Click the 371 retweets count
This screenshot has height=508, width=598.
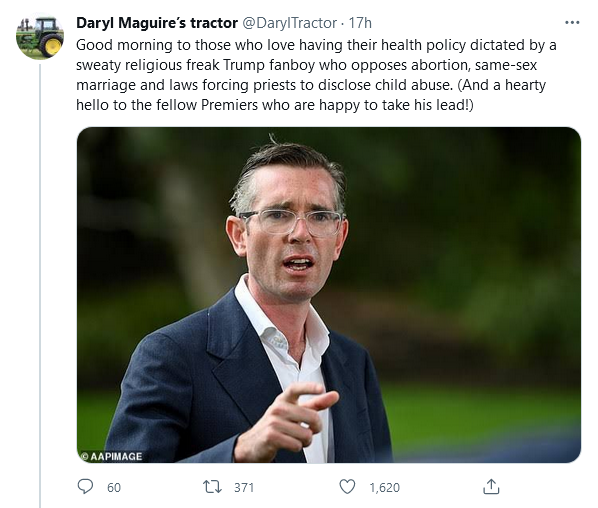coord(244,487)
